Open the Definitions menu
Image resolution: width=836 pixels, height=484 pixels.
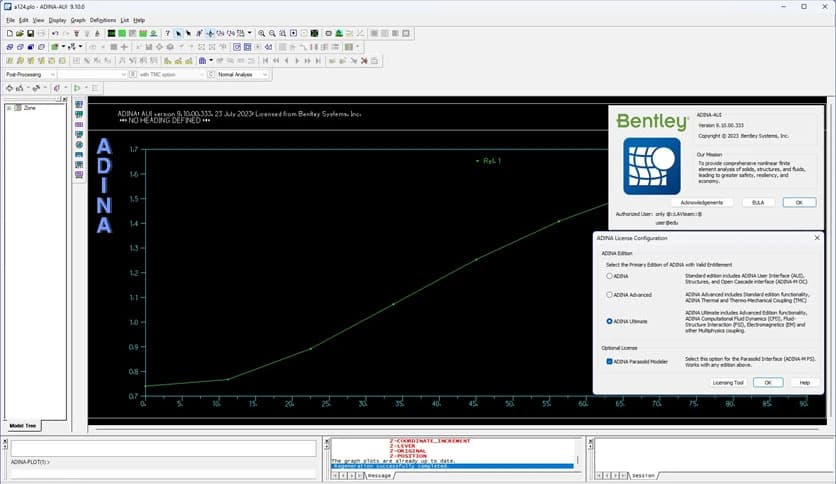[102, 20]
